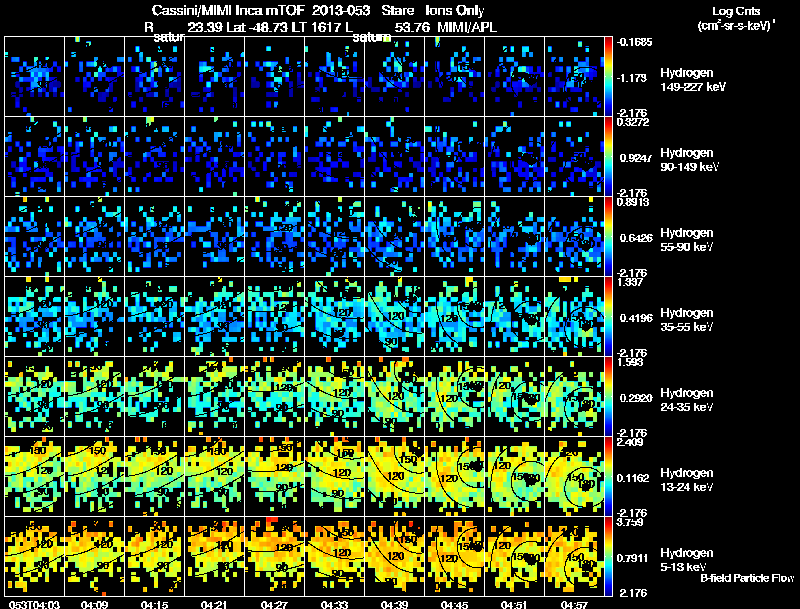This screenshot has width=800, height=609.
Task: Click the 04:39 time axis label
Action: (394, 605)
